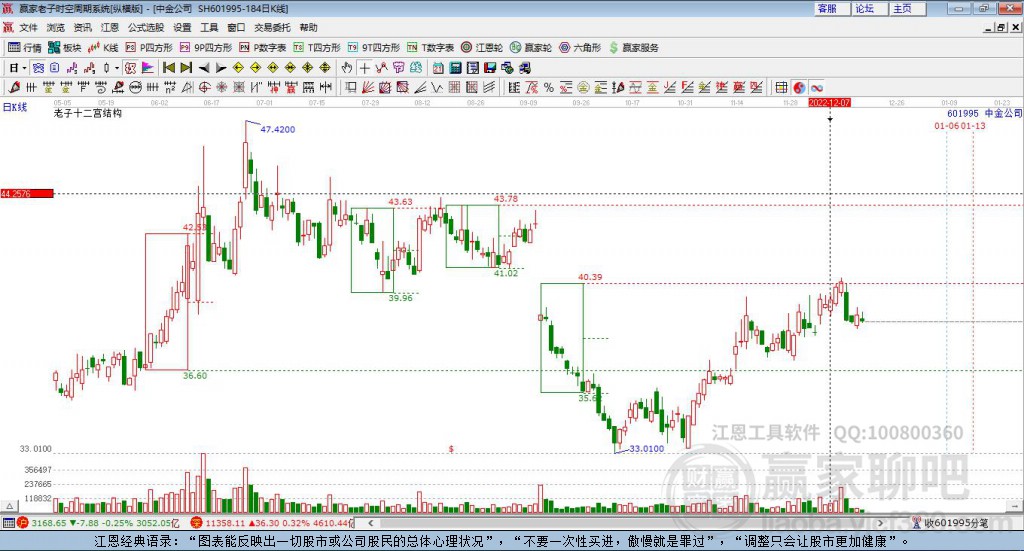
Task: Toggle the infinity loop icon
Action: 817,87
